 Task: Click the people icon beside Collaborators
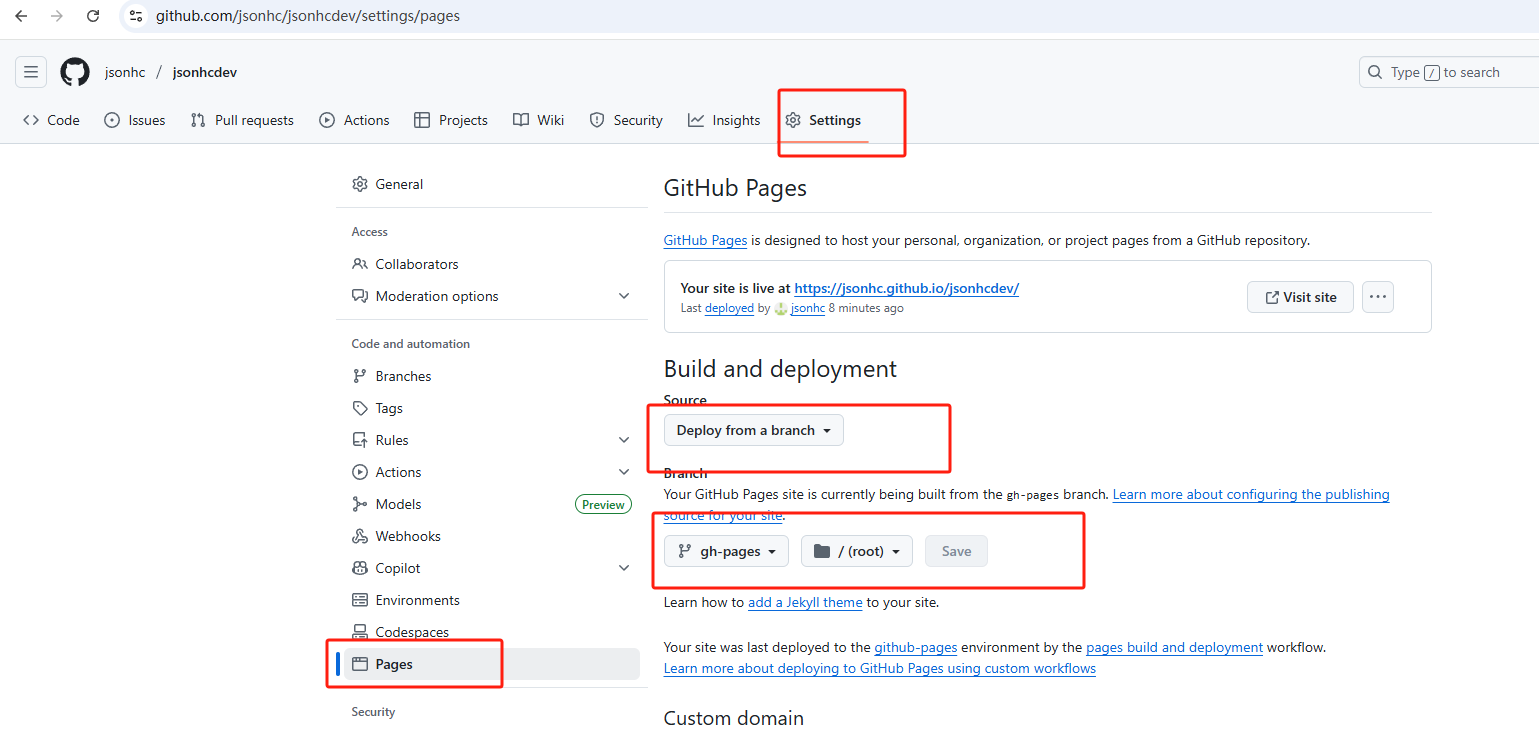coord(360,264)
